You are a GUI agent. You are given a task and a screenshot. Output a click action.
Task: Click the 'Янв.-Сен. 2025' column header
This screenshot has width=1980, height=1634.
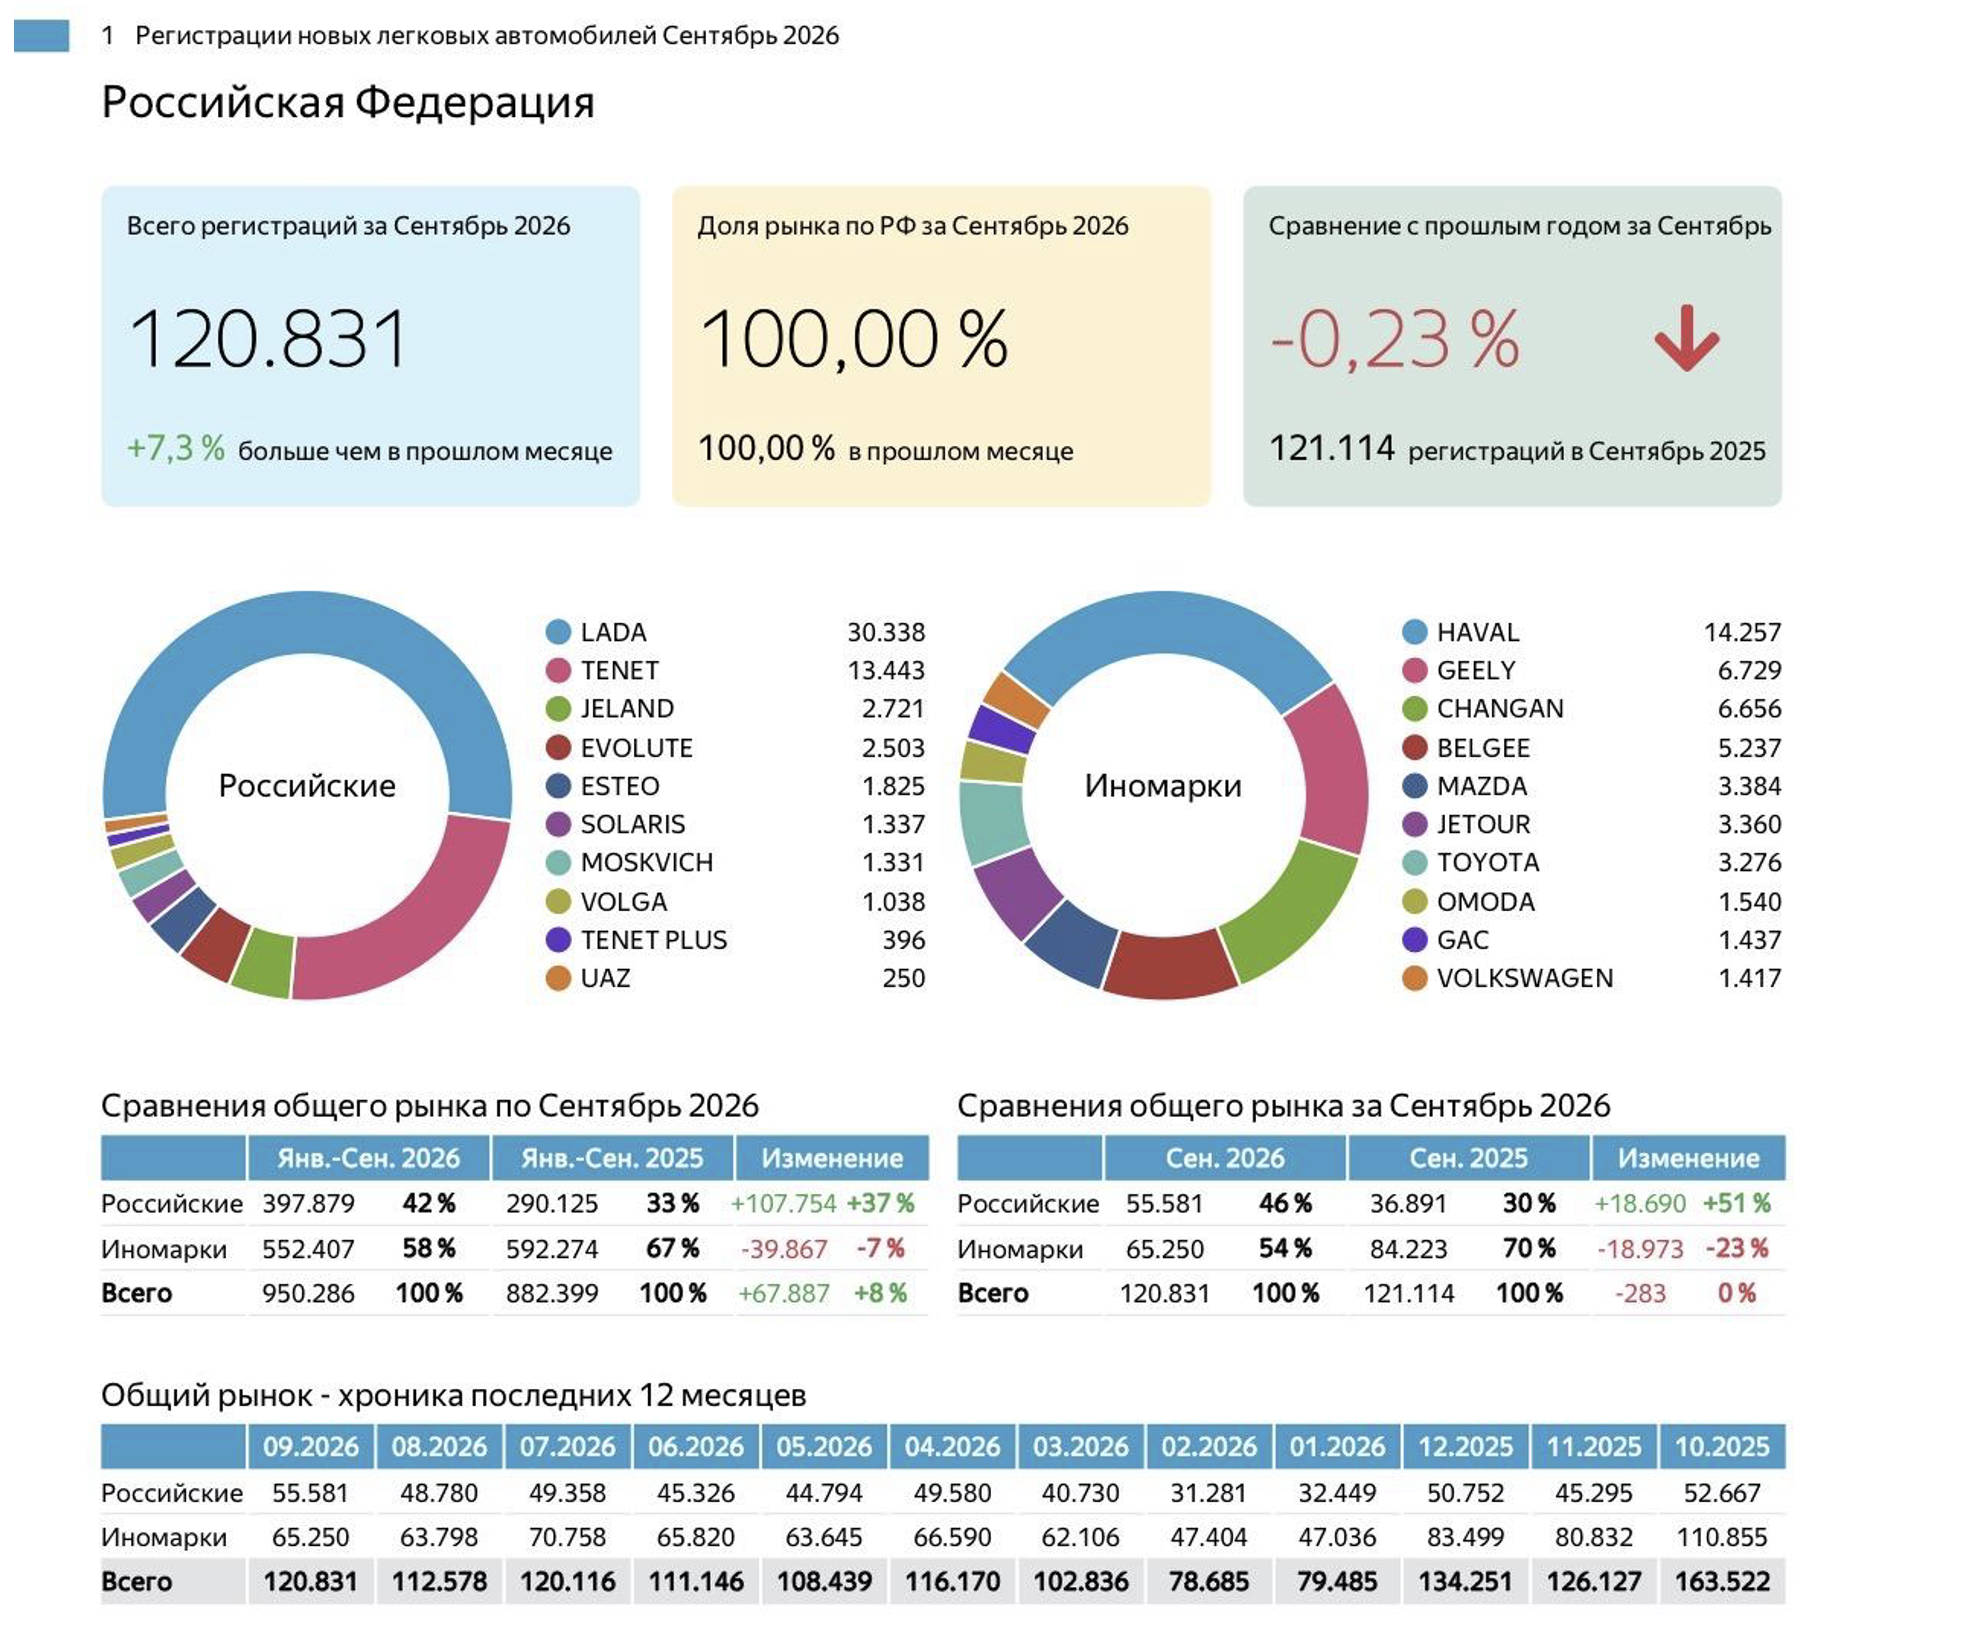tap(612, 1158)
